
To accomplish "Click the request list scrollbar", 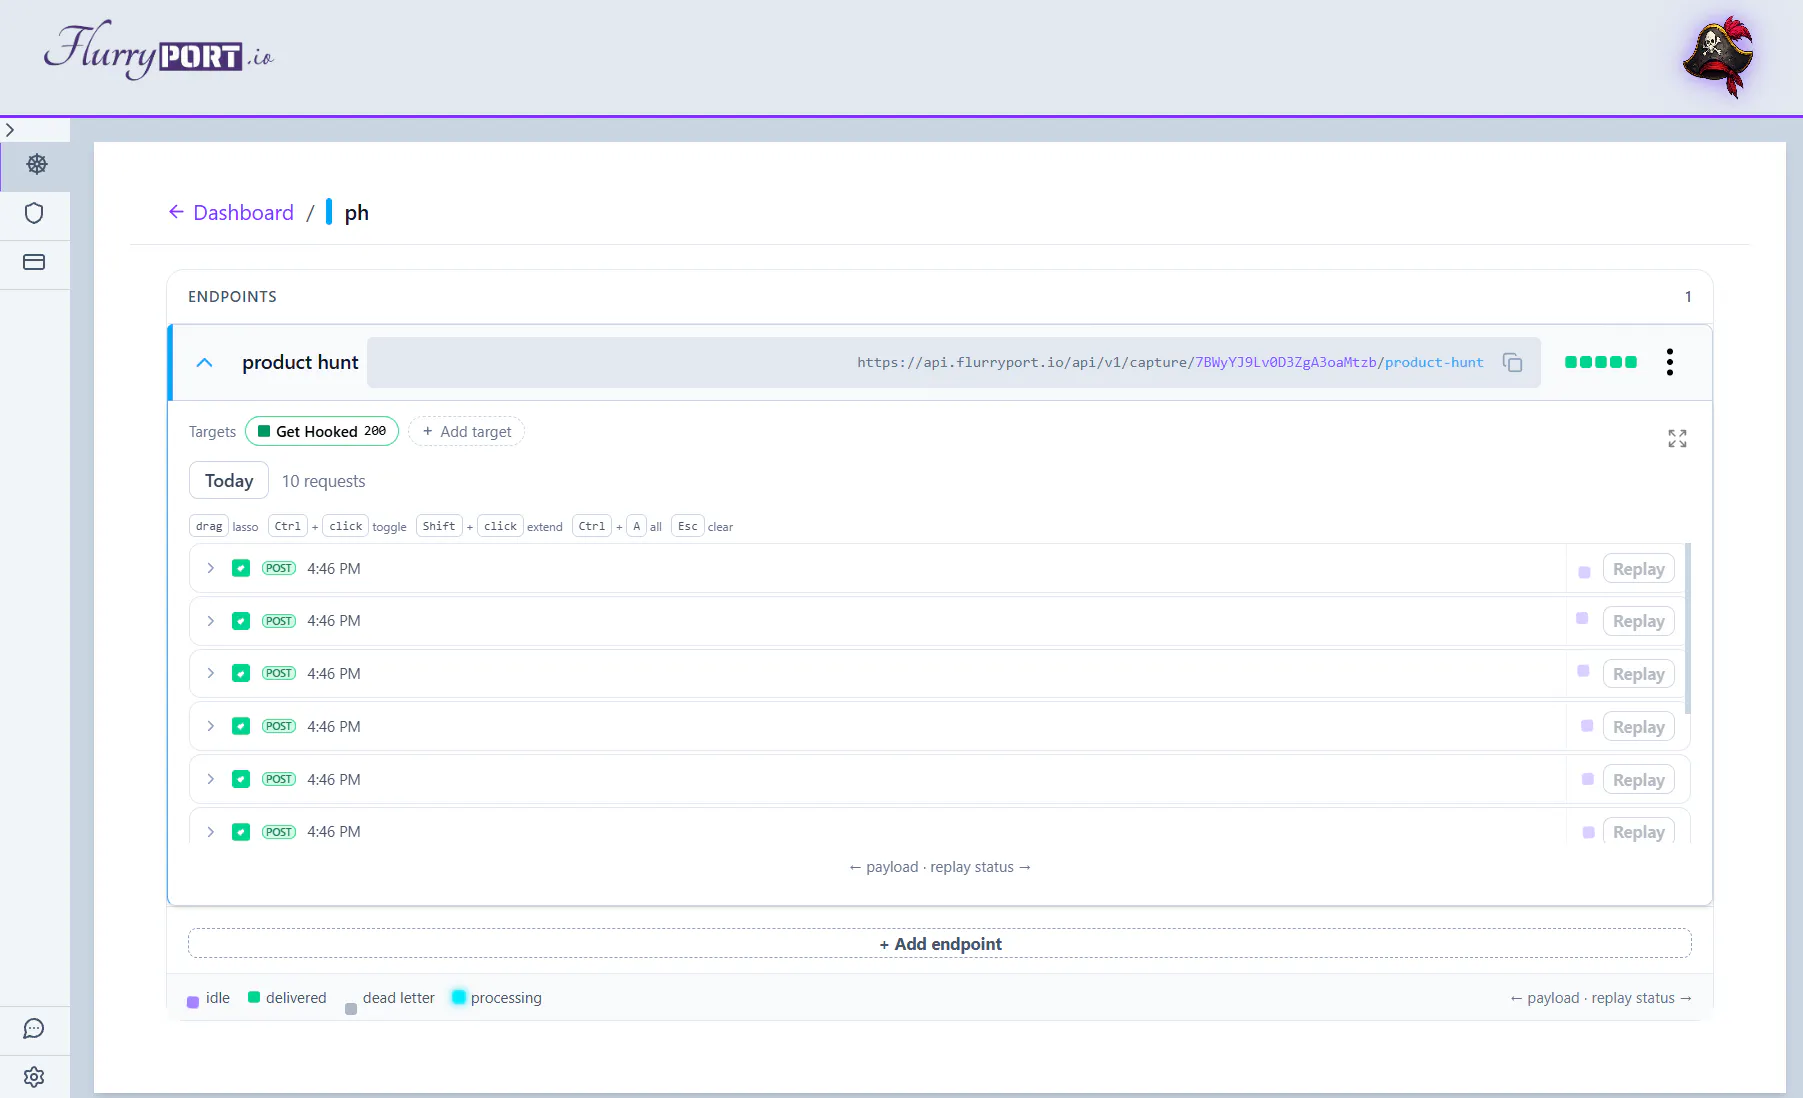I will [1688, 628].
